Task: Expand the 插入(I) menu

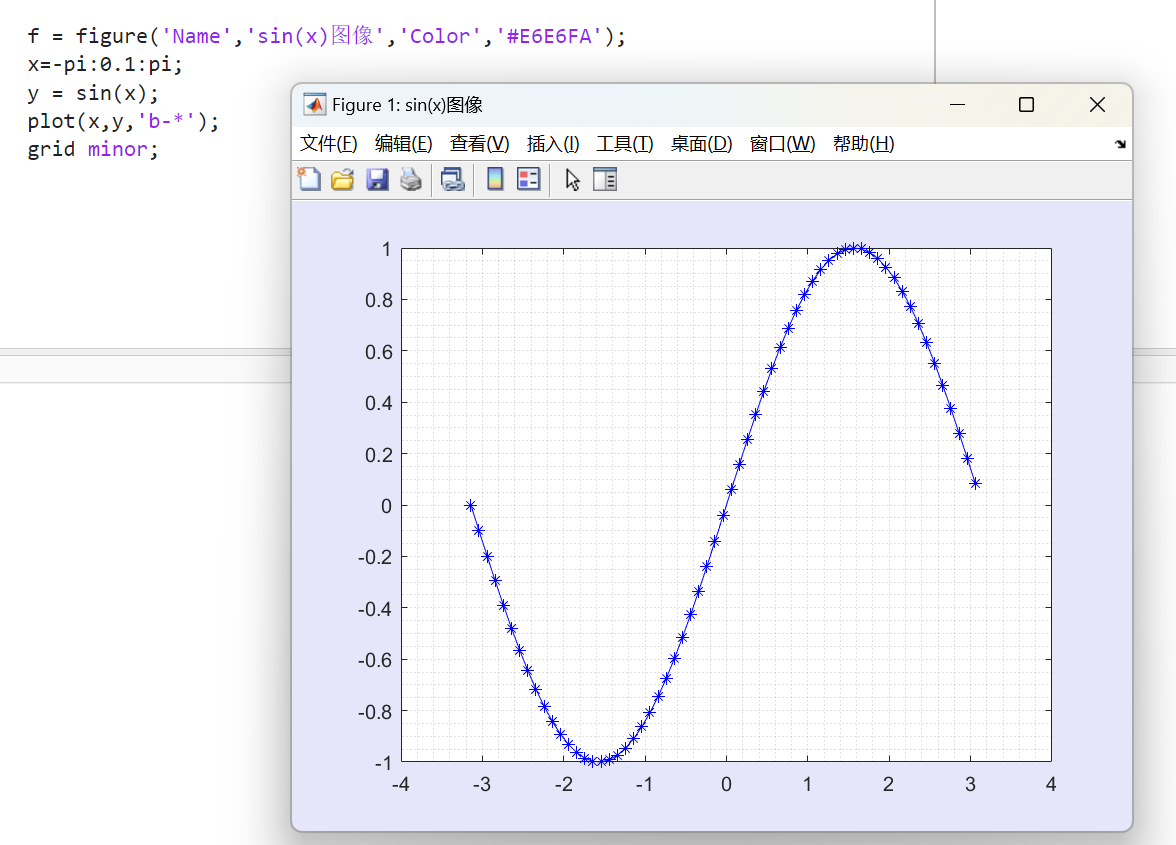Action: [553, 144]
